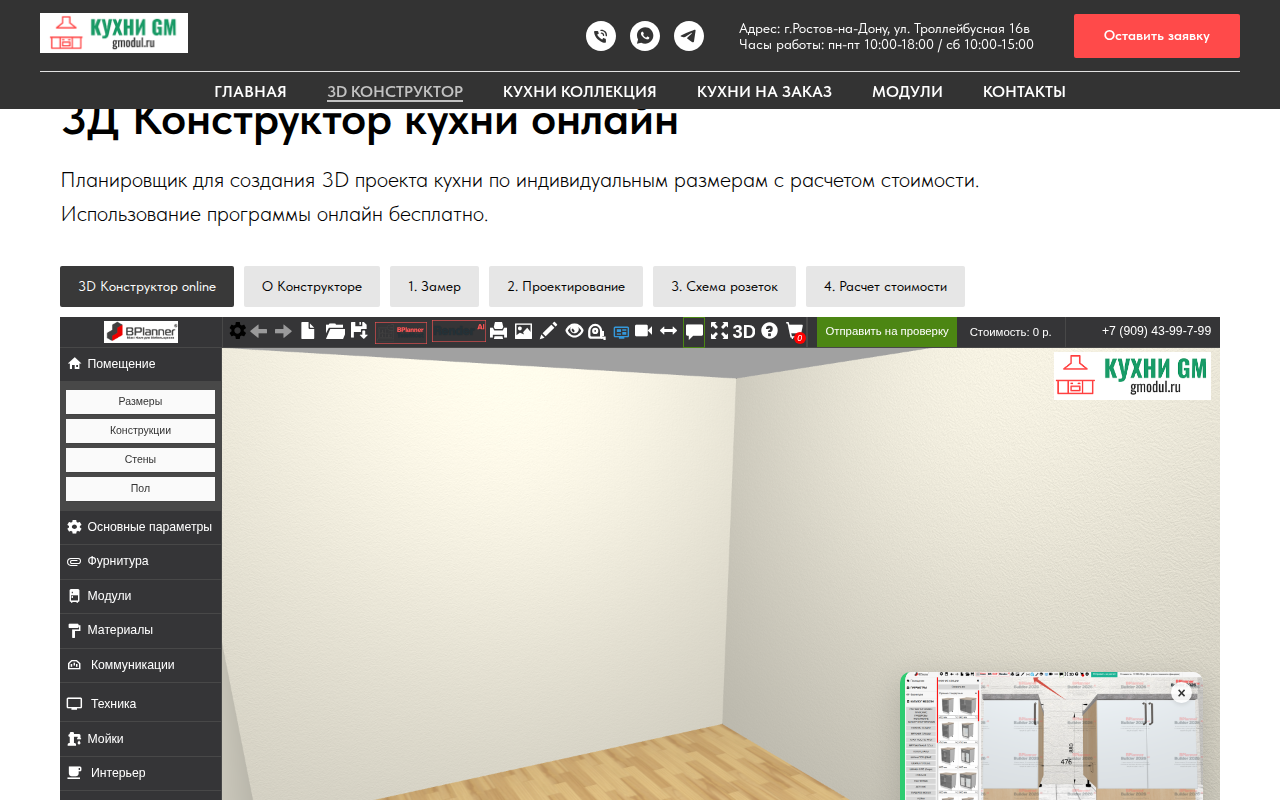This screenshot has height=800, width=1280.
Task: Collapse the Помещение section
Action: coord(141,364)
